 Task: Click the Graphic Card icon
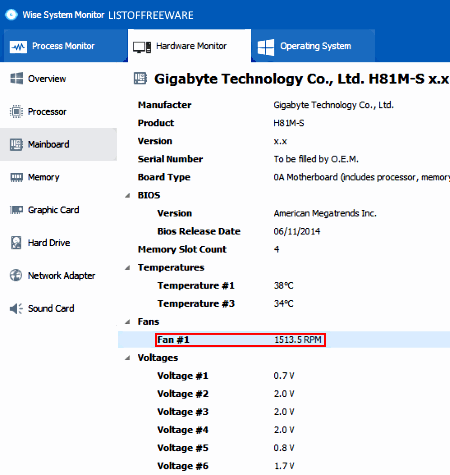[16, 210]
